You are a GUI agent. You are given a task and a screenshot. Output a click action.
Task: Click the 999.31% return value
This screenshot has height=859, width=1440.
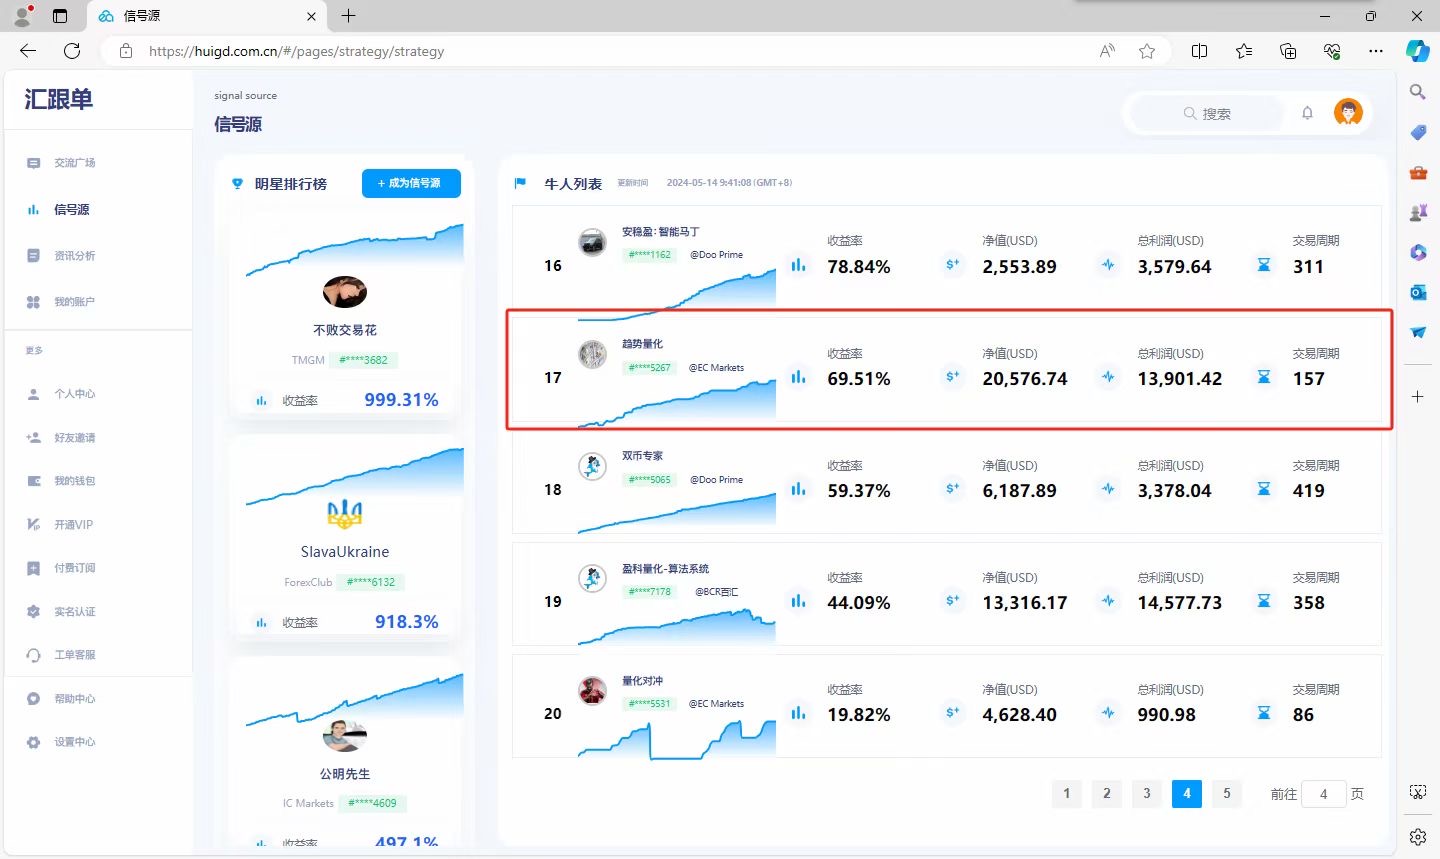point(401,400)
